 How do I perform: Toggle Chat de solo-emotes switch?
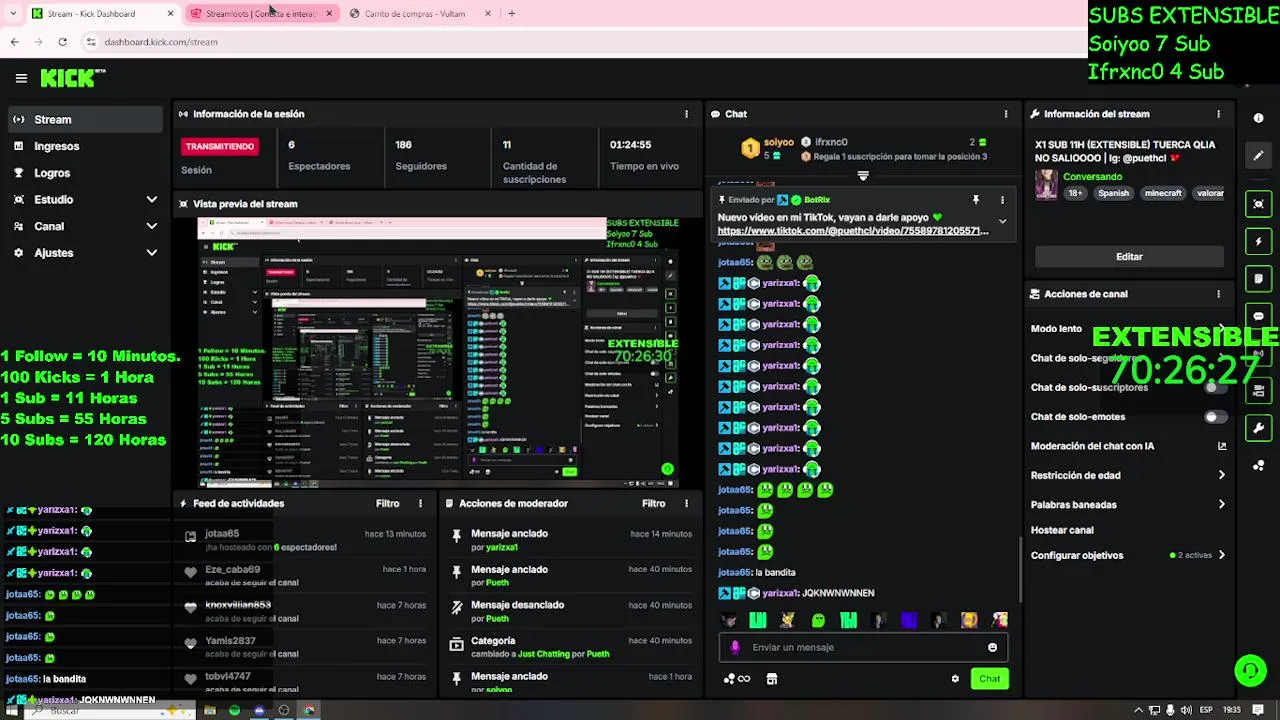coord(1214,417)
